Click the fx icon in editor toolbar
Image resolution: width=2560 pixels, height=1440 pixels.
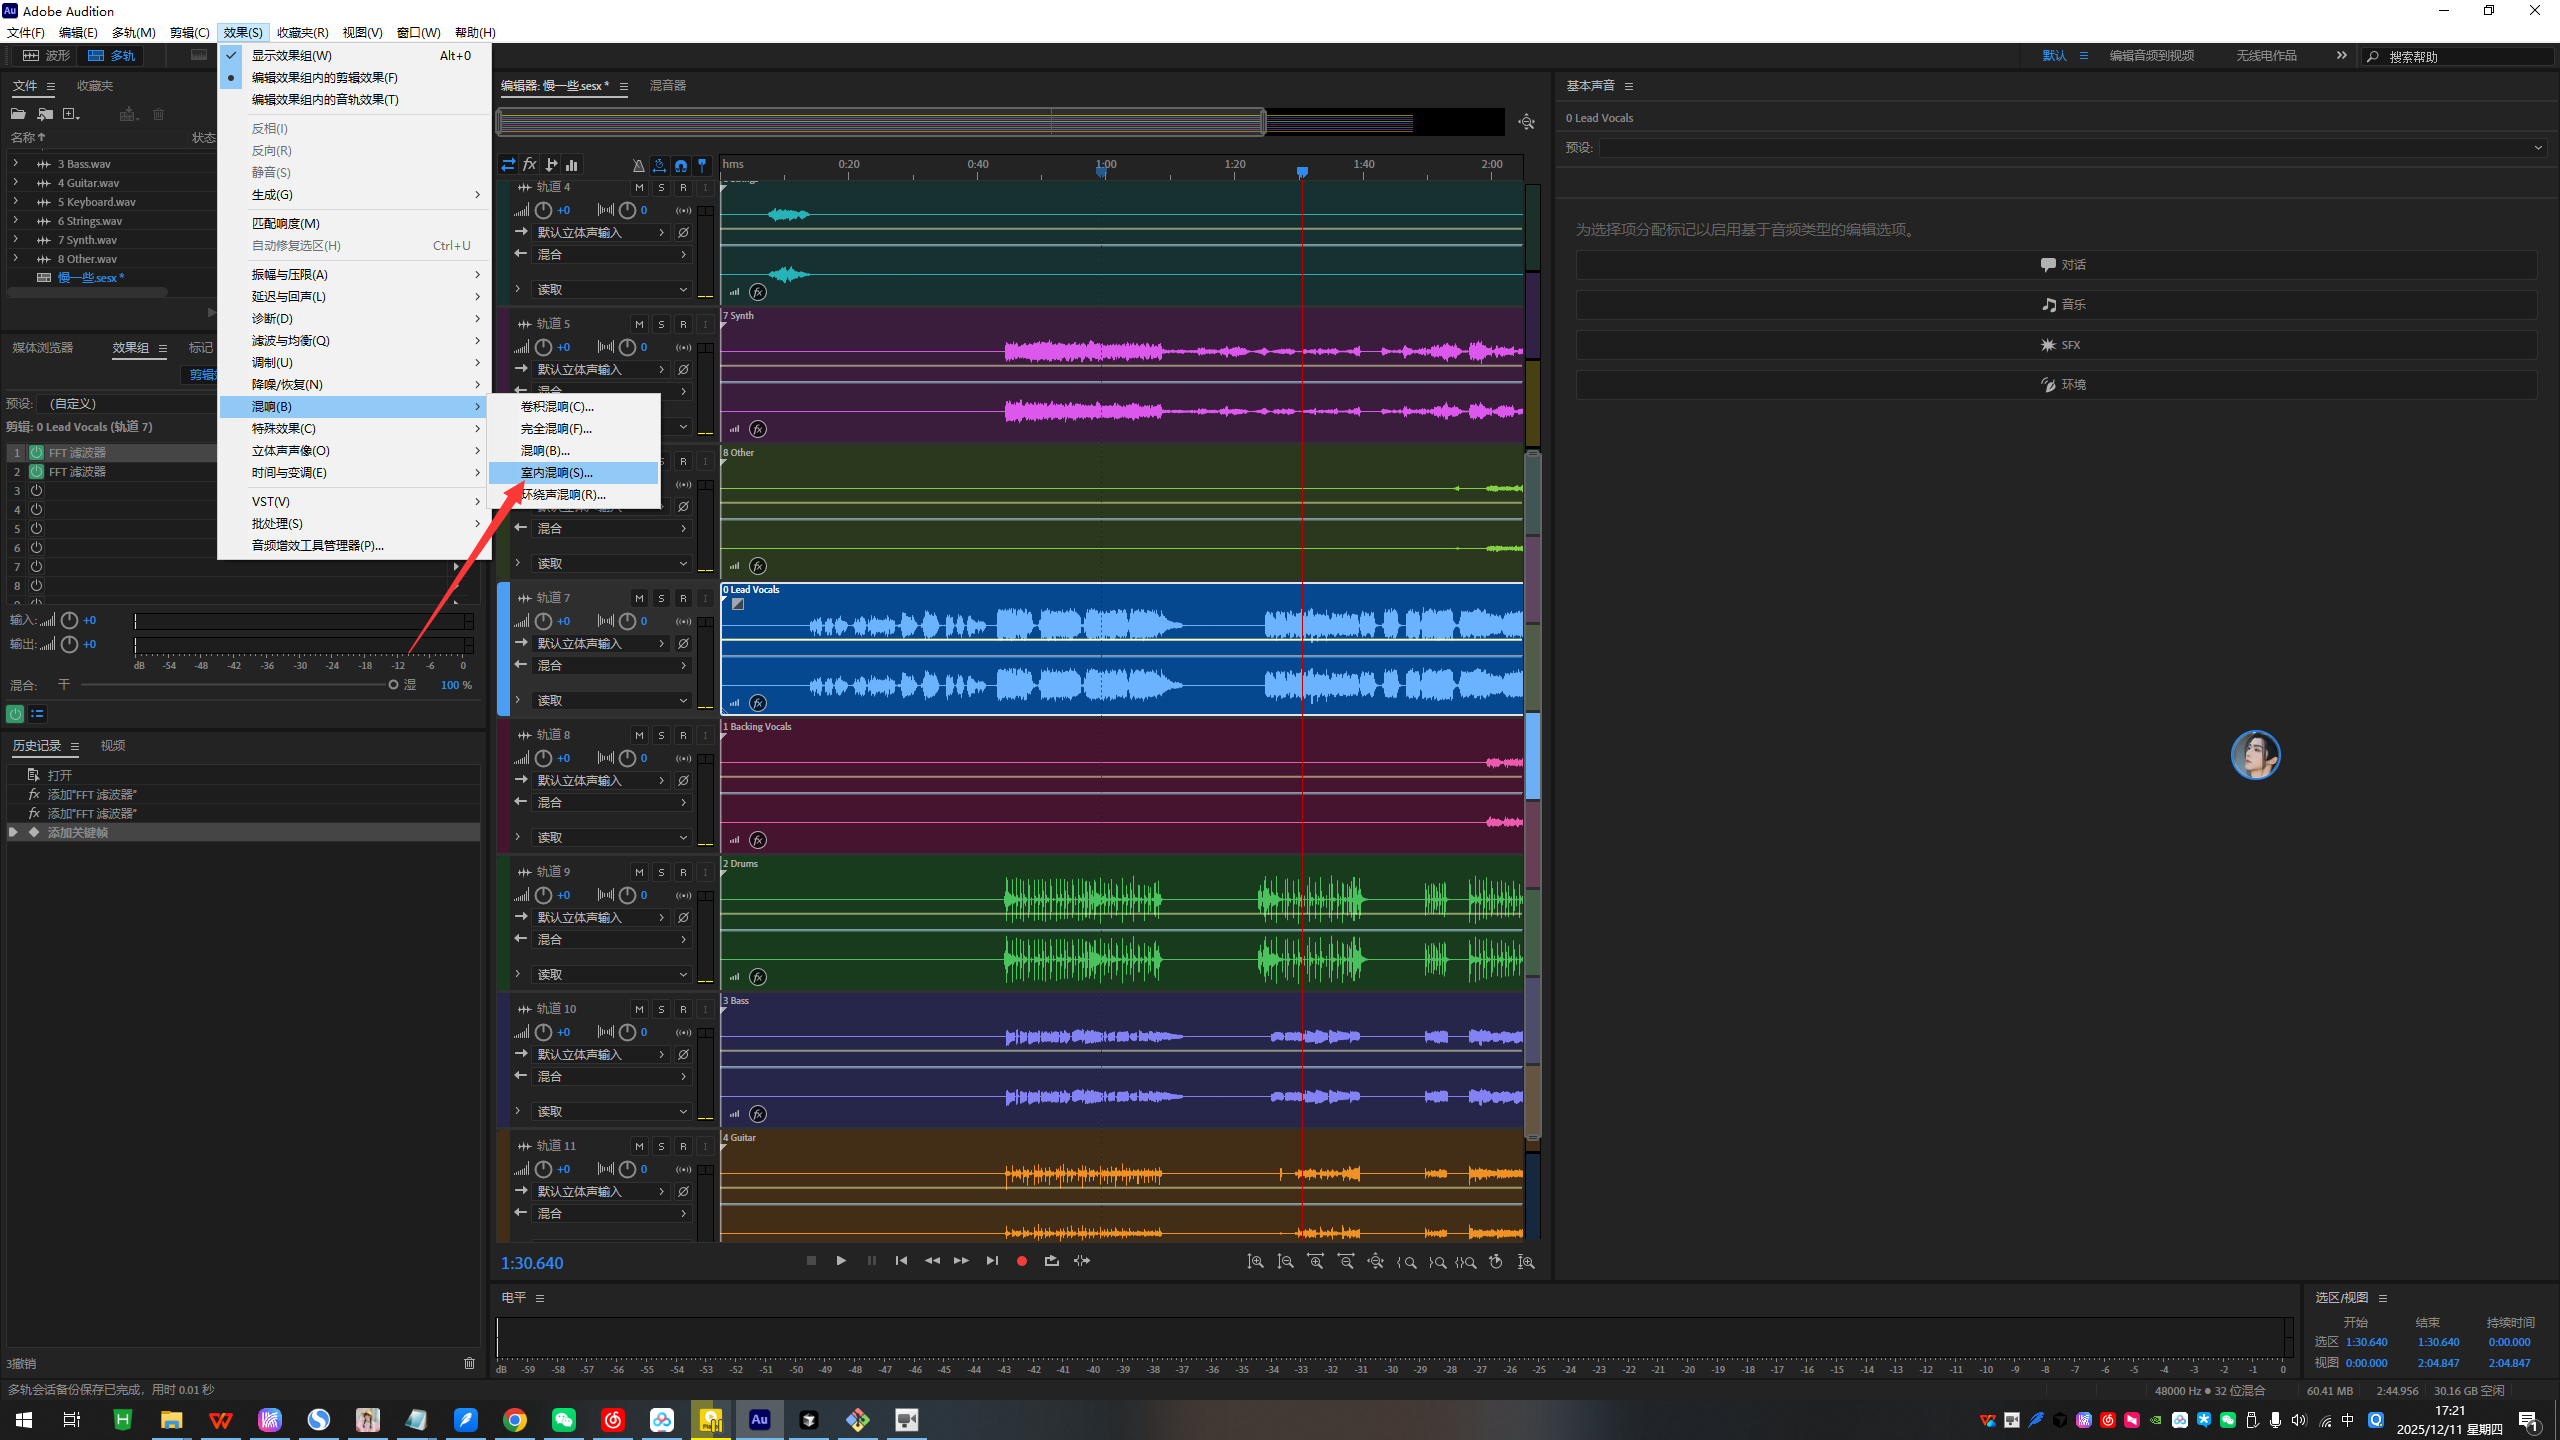pyautogui.click(x=530, y=165)
